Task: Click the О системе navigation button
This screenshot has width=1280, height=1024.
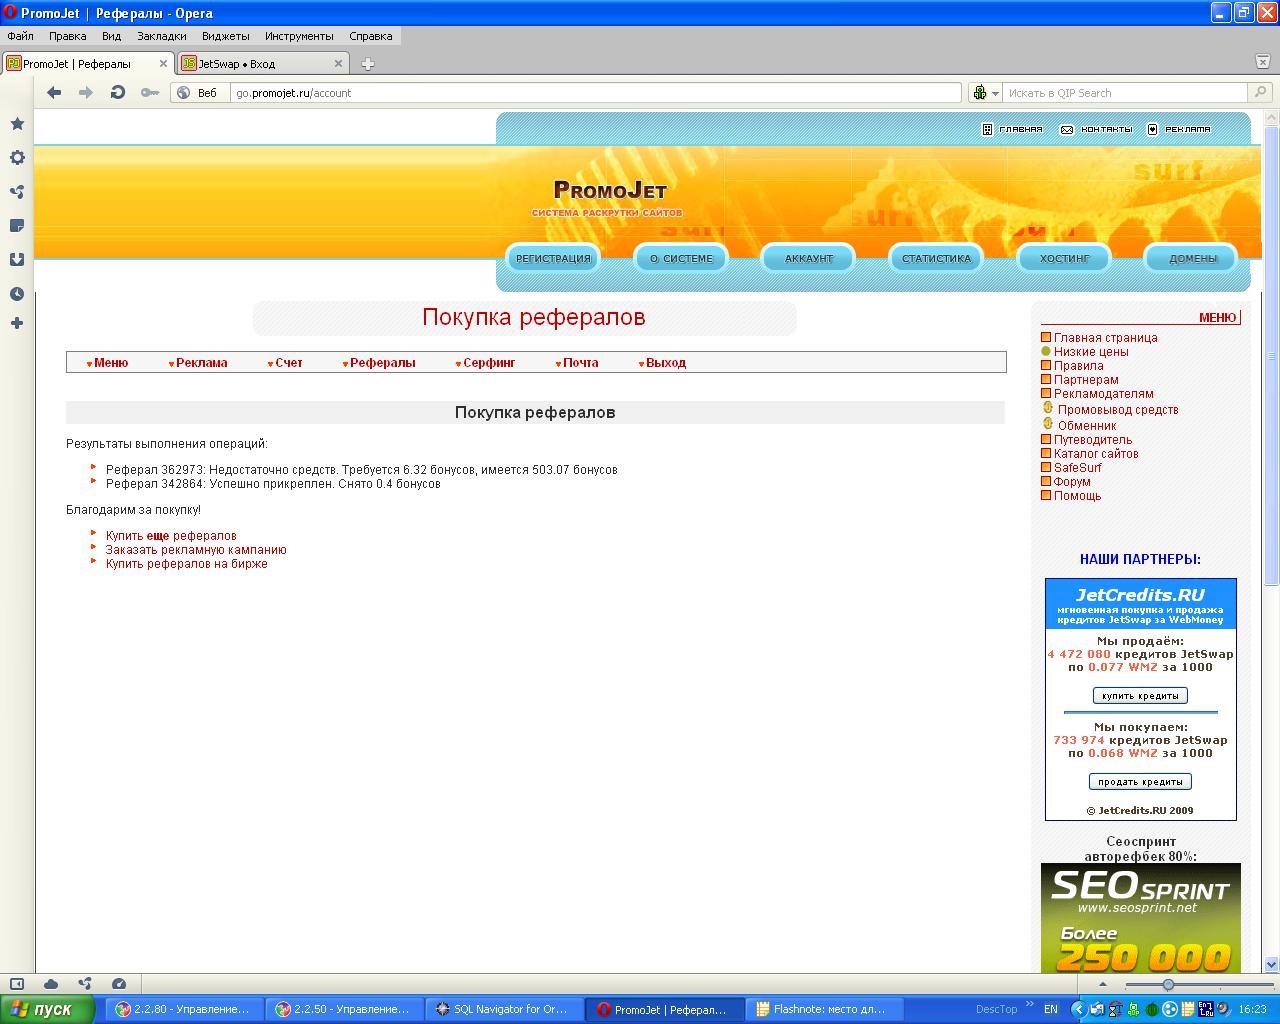Action: pos(681,258)
